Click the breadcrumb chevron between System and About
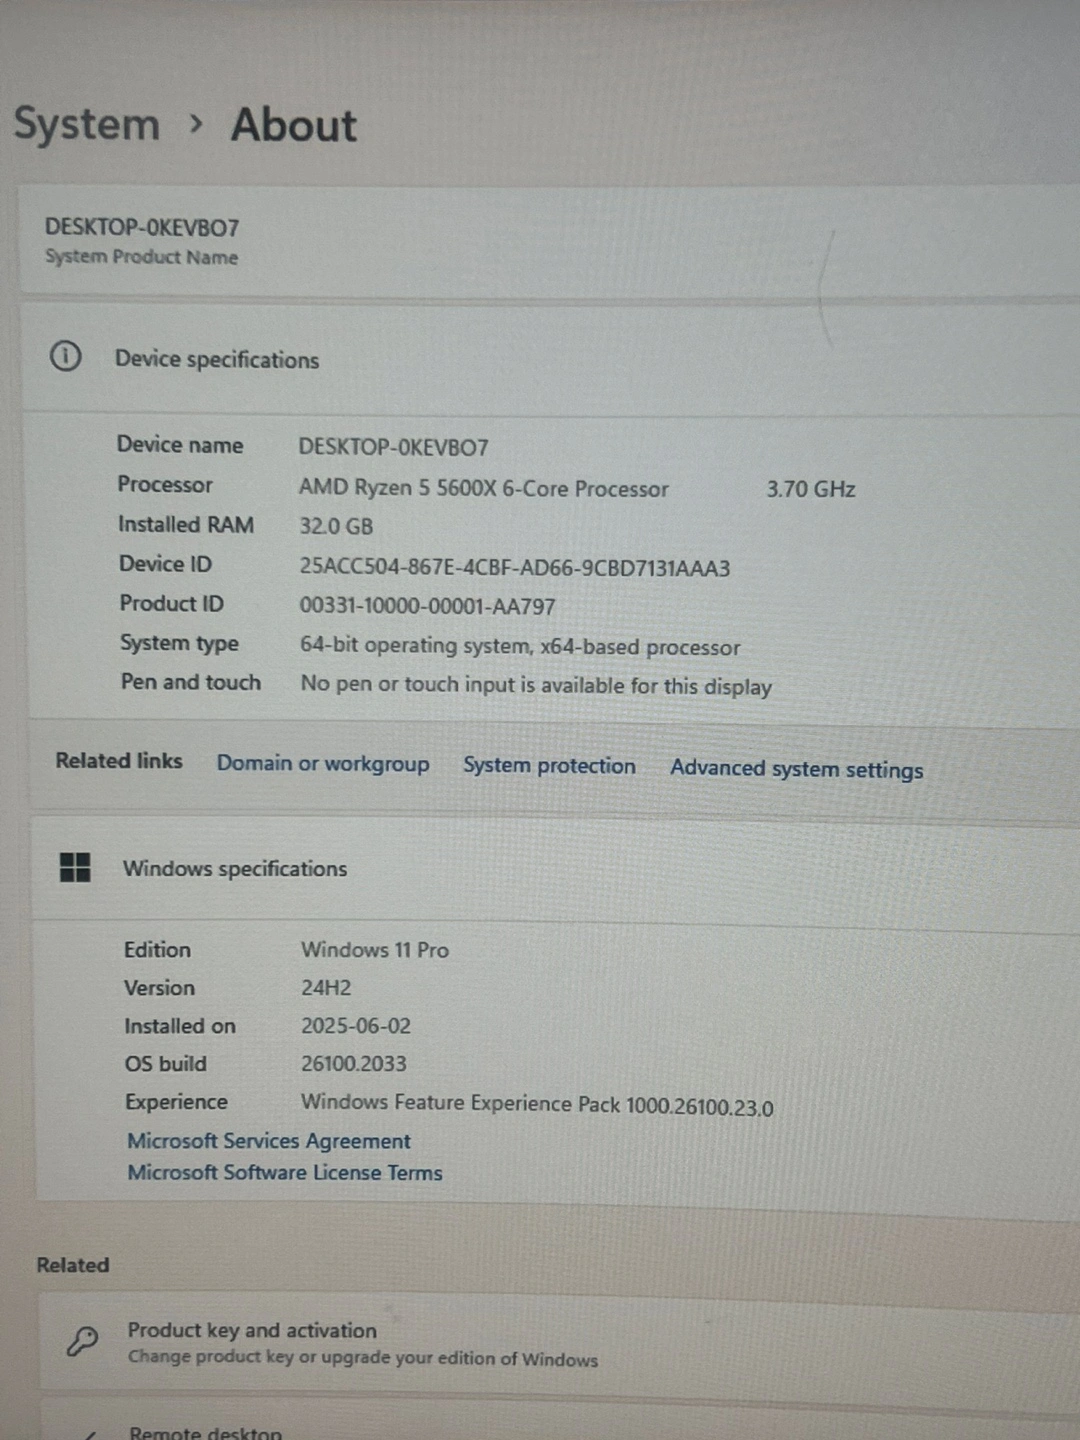 [x=196, y=124]
